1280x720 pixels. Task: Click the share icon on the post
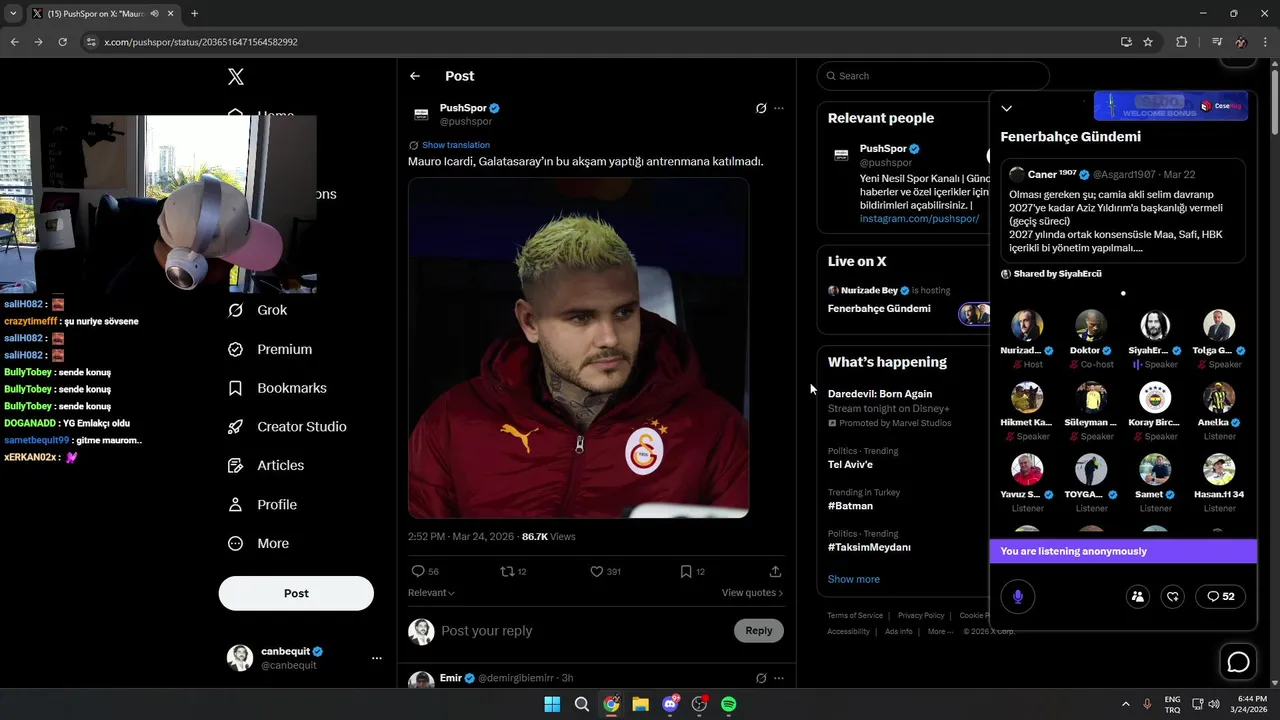(x=775, y=571)
